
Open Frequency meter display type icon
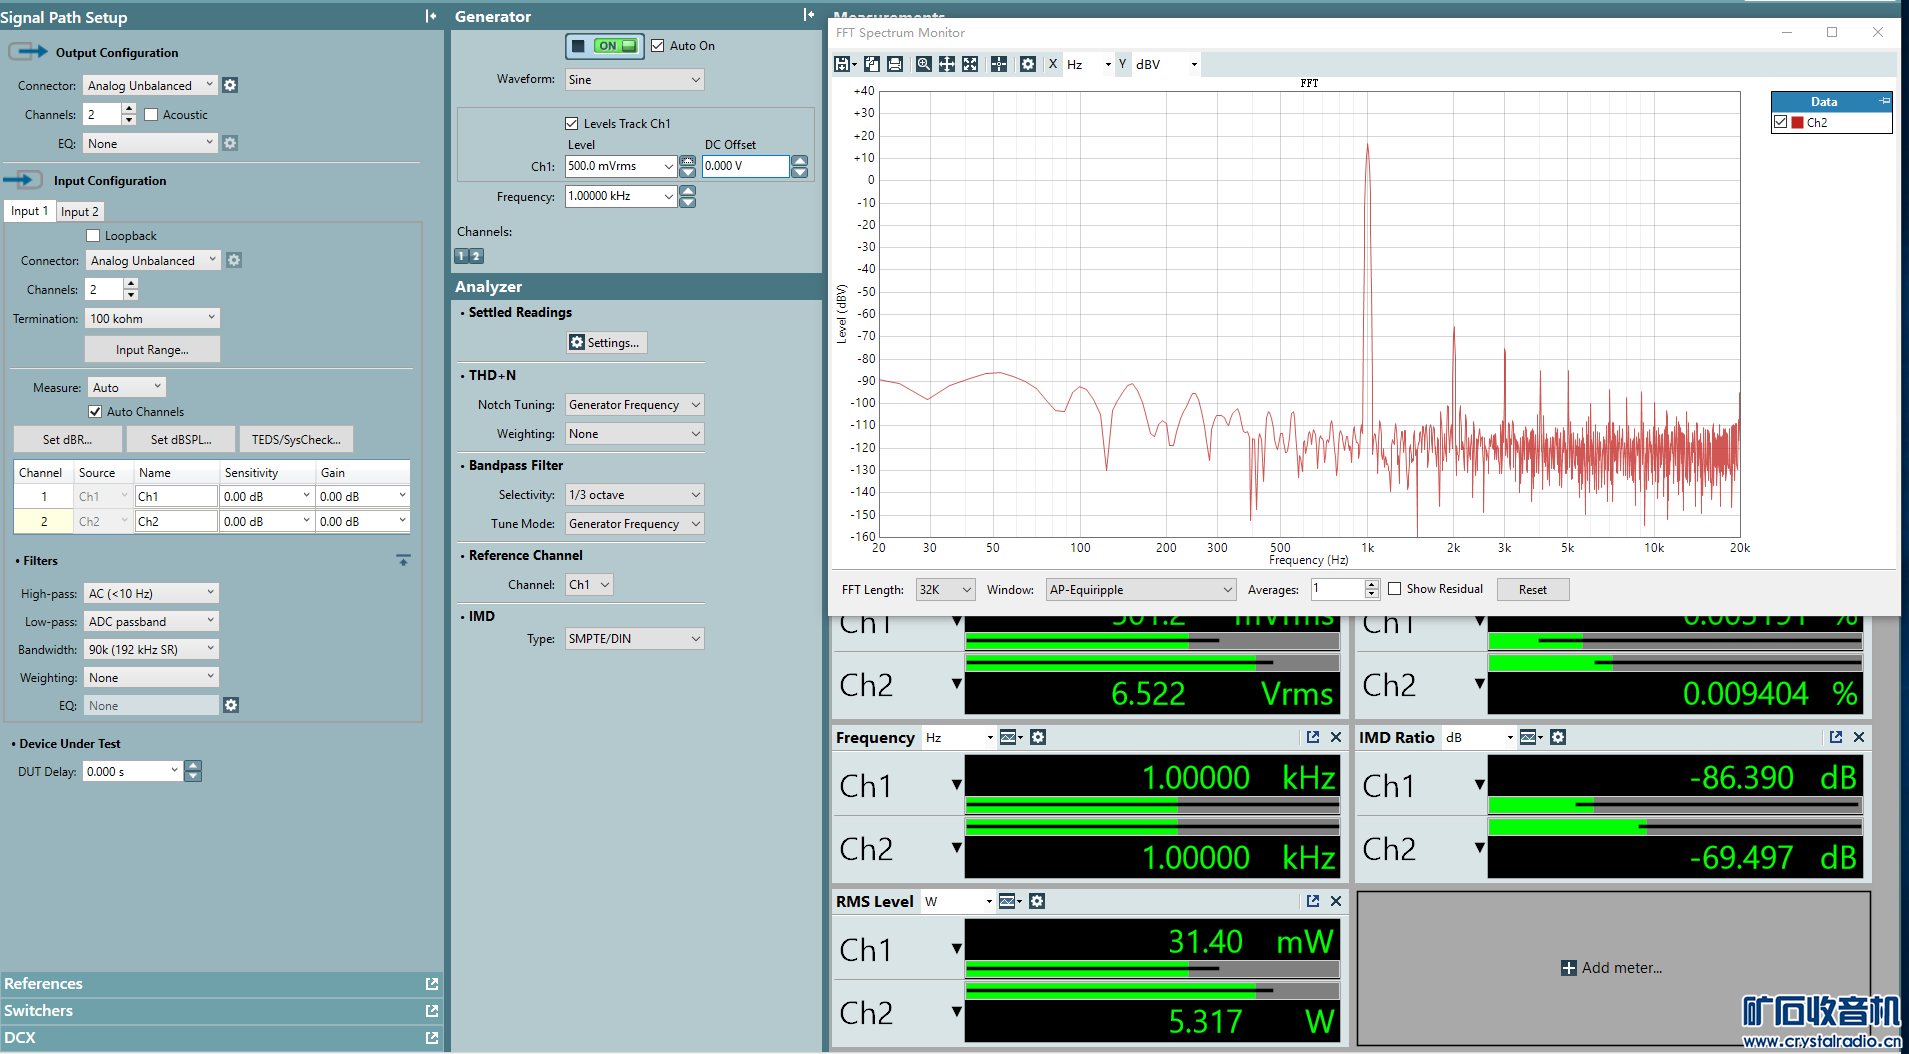[1010, 737]
